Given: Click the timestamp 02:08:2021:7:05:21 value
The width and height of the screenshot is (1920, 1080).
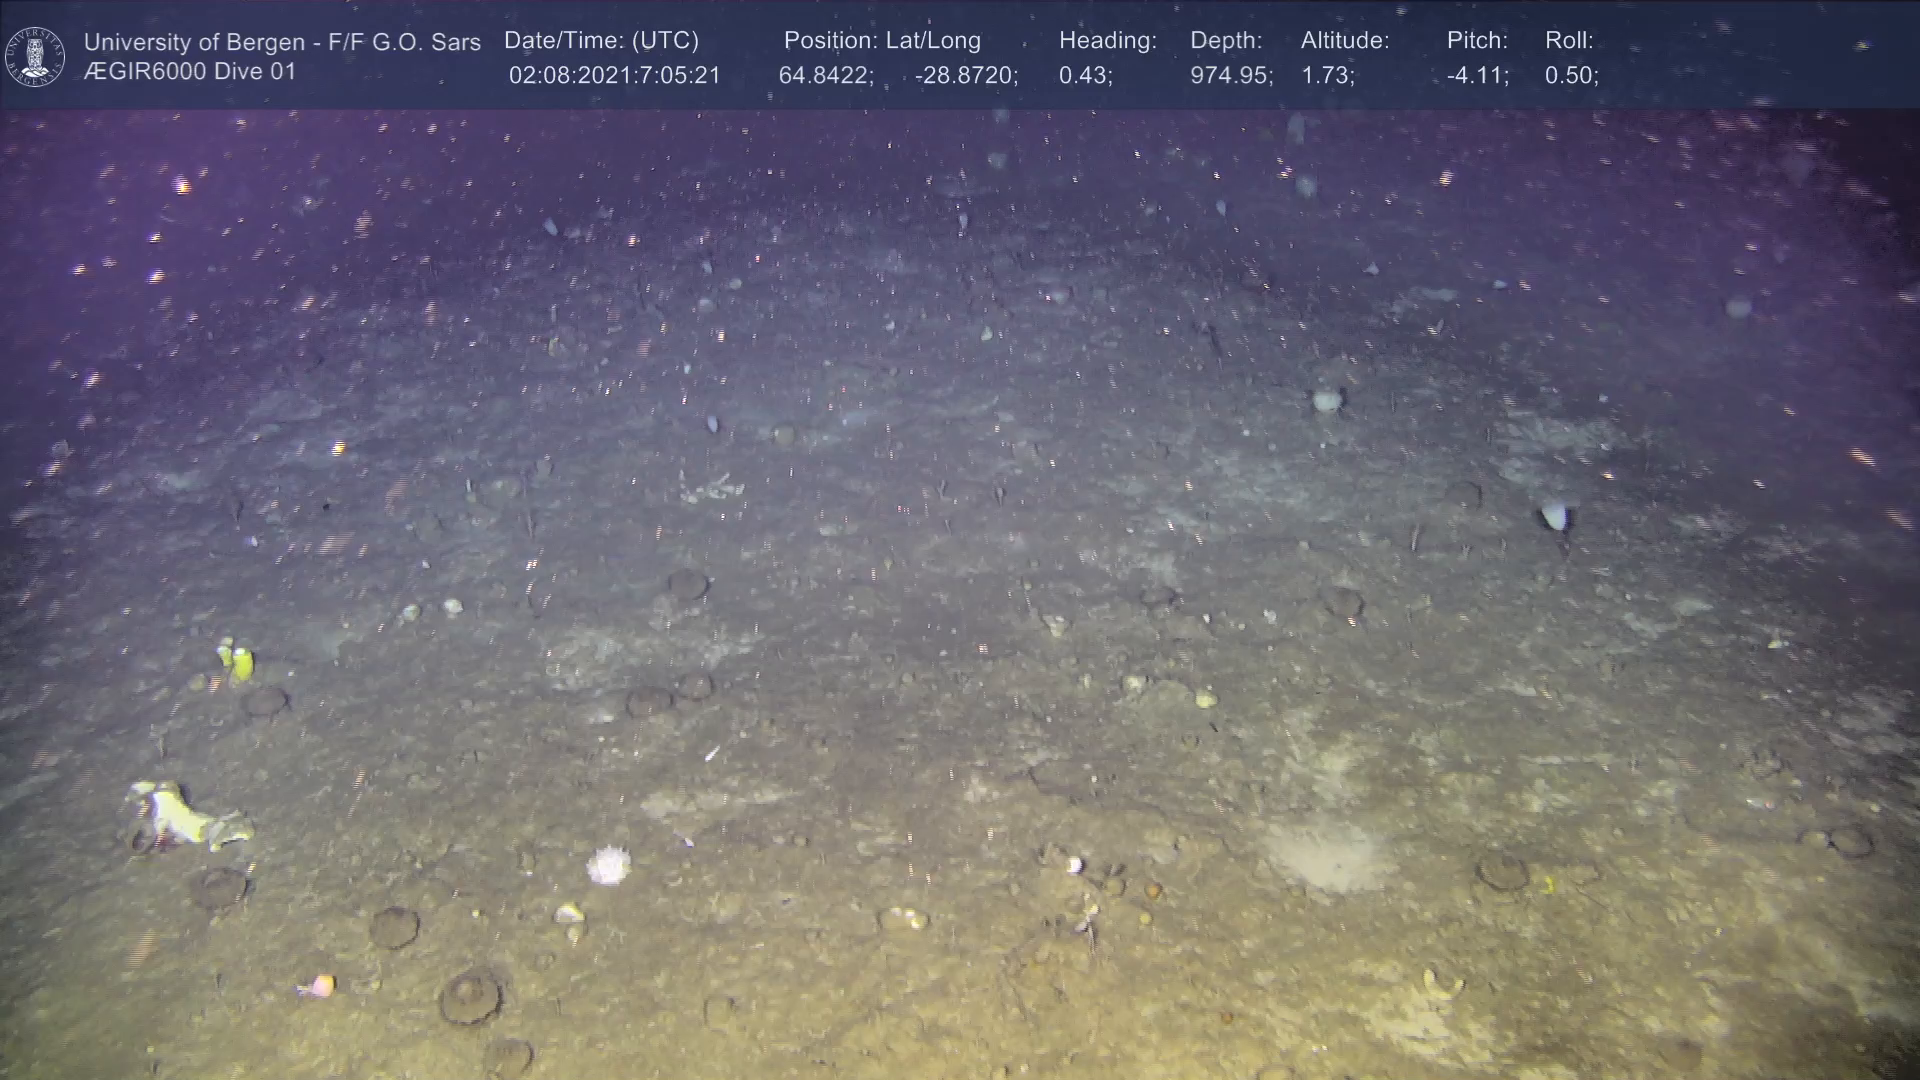Looking at the screenshot, I should (x=614, y=76).
